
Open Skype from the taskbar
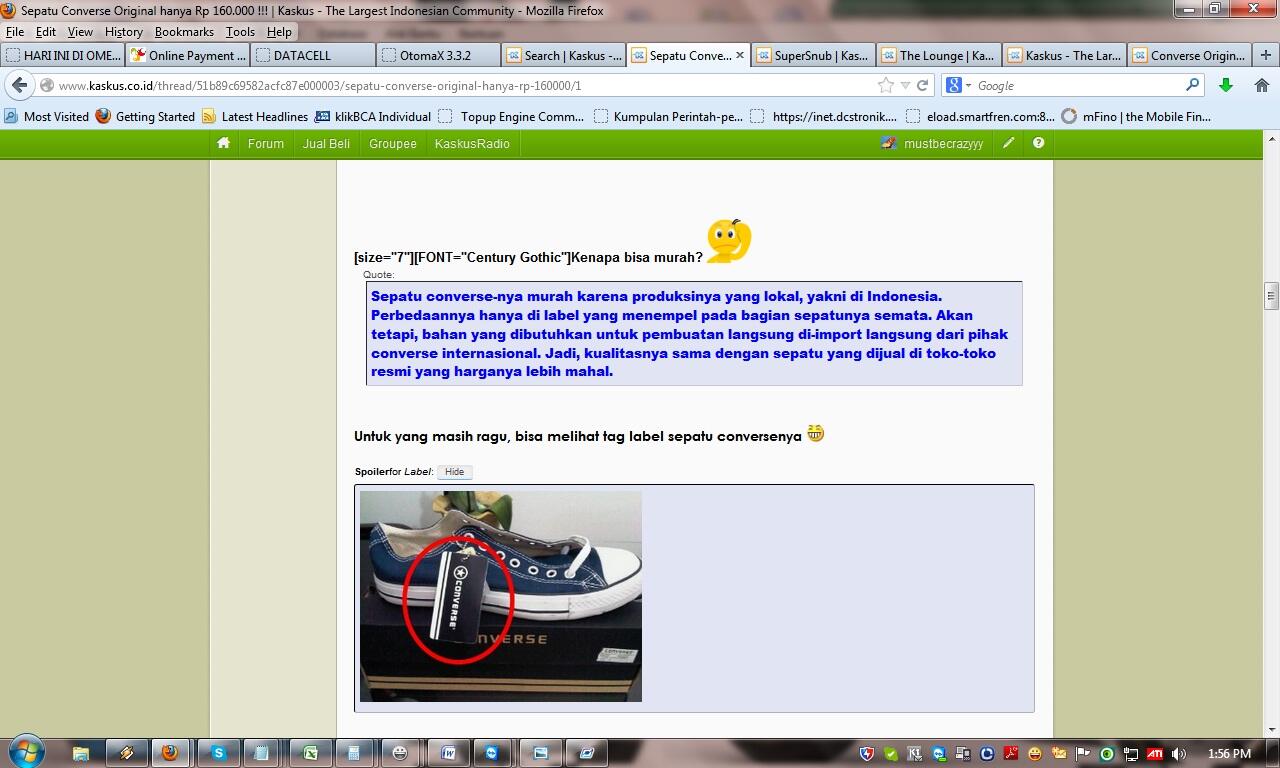pos(219,753)
